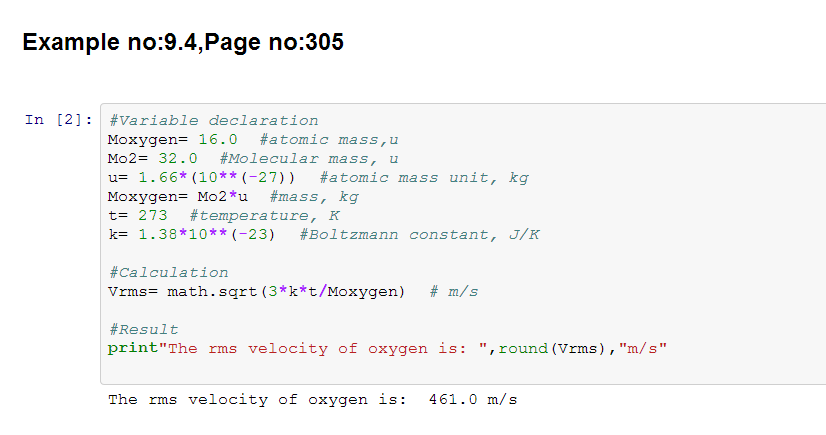This screenshot has width=826, height=435.
Task: Click the 'Moxygen= Mo2*u' assignment line
Action: tap(177, 196)
